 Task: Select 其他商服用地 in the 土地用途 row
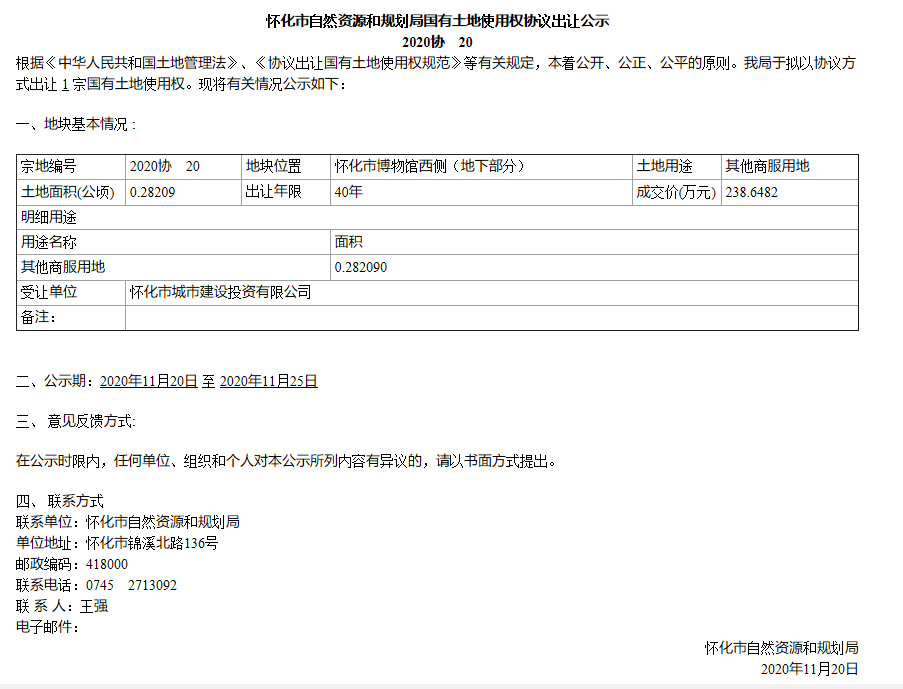[767, 166]
